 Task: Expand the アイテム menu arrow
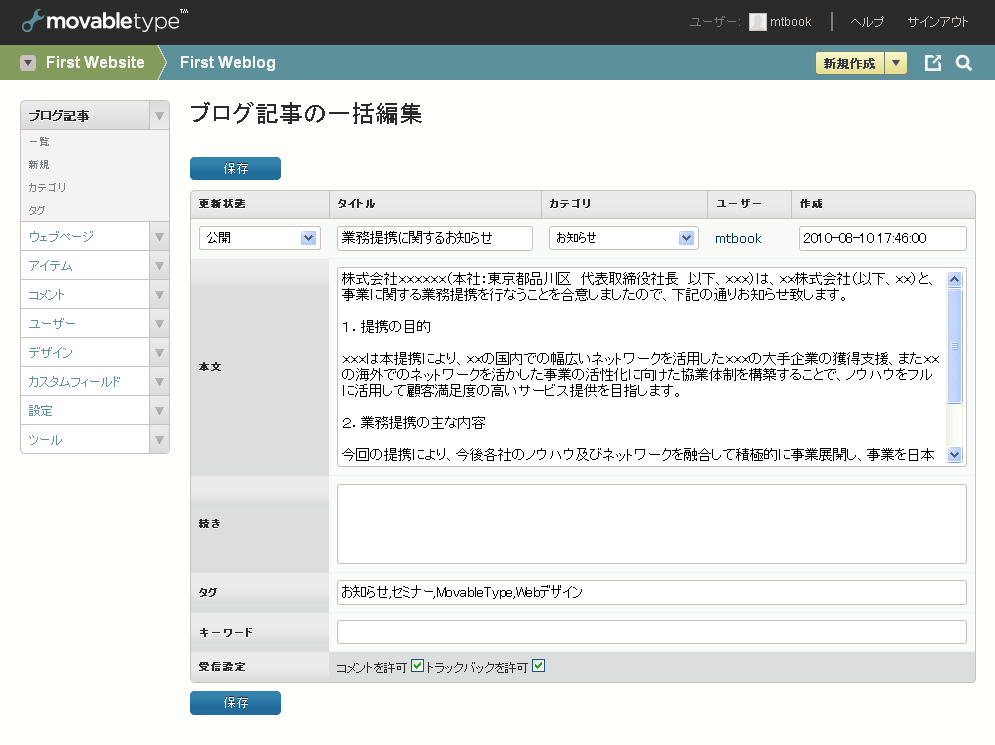(x=159, y=266)
